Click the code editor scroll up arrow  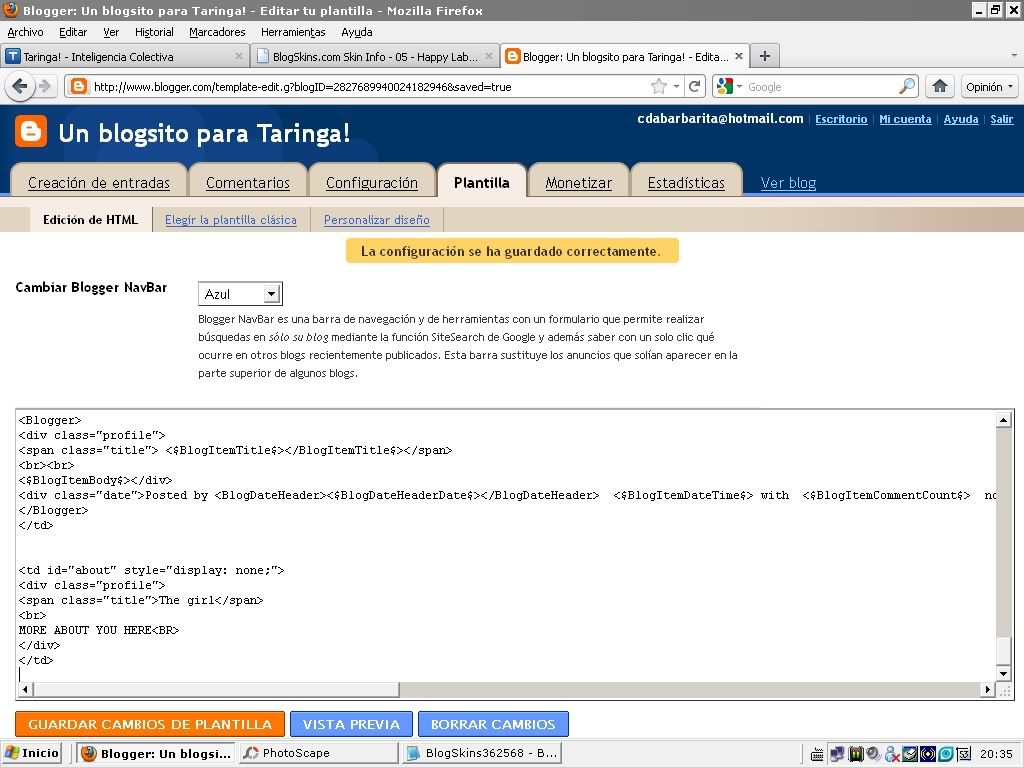coord(1004,419)
